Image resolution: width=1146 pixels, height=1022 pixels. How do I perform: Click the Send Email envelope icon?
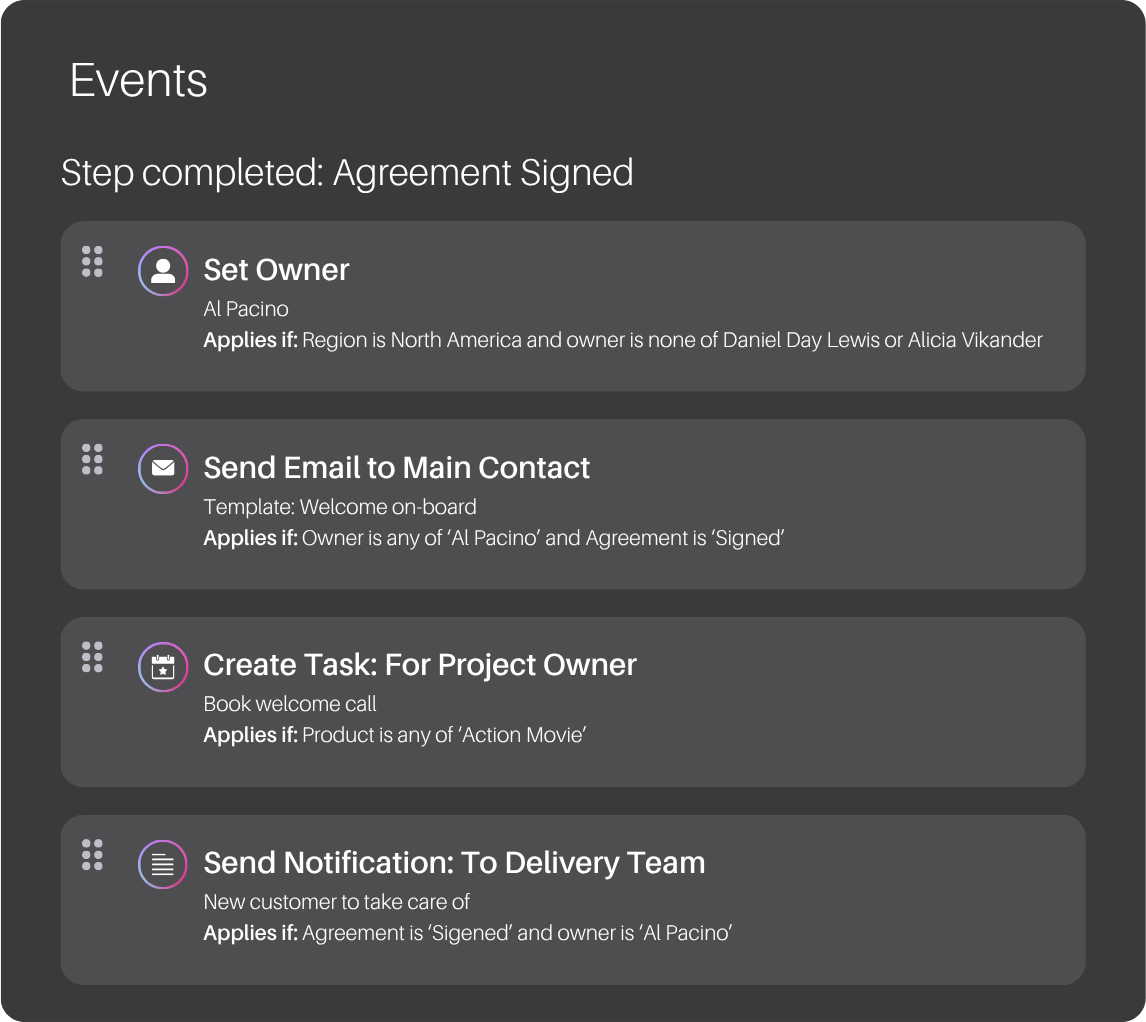pos(163,469)
